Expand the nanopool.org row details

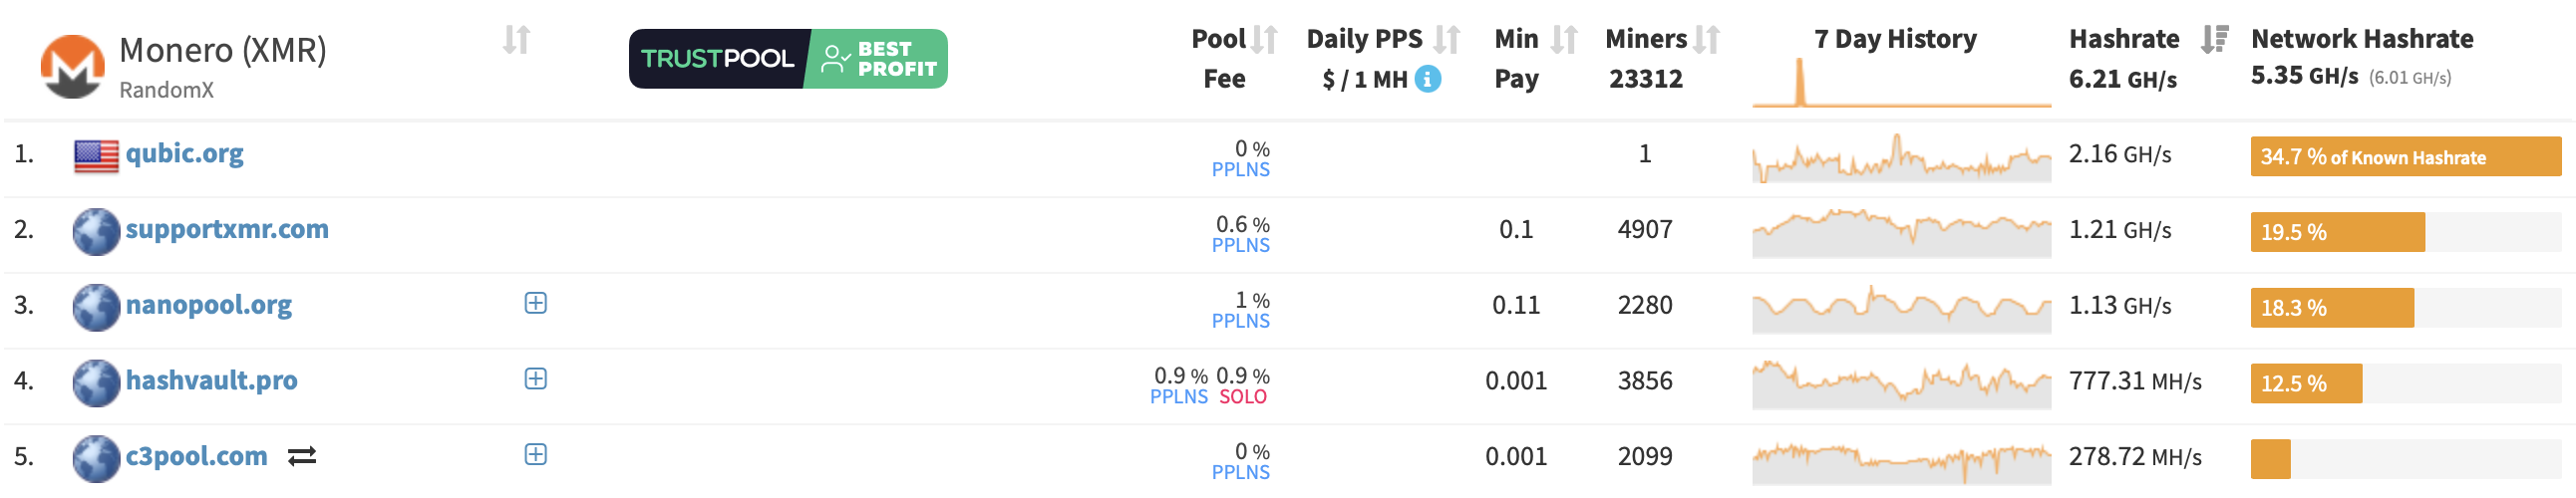pyautogui.click(x=536, y=303)
